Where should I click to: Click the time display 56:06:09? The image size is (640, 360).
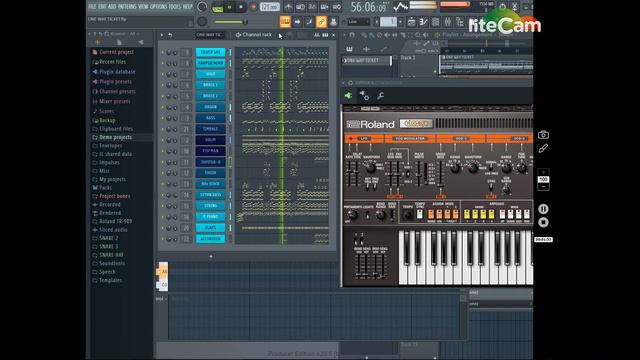[369, 7]
